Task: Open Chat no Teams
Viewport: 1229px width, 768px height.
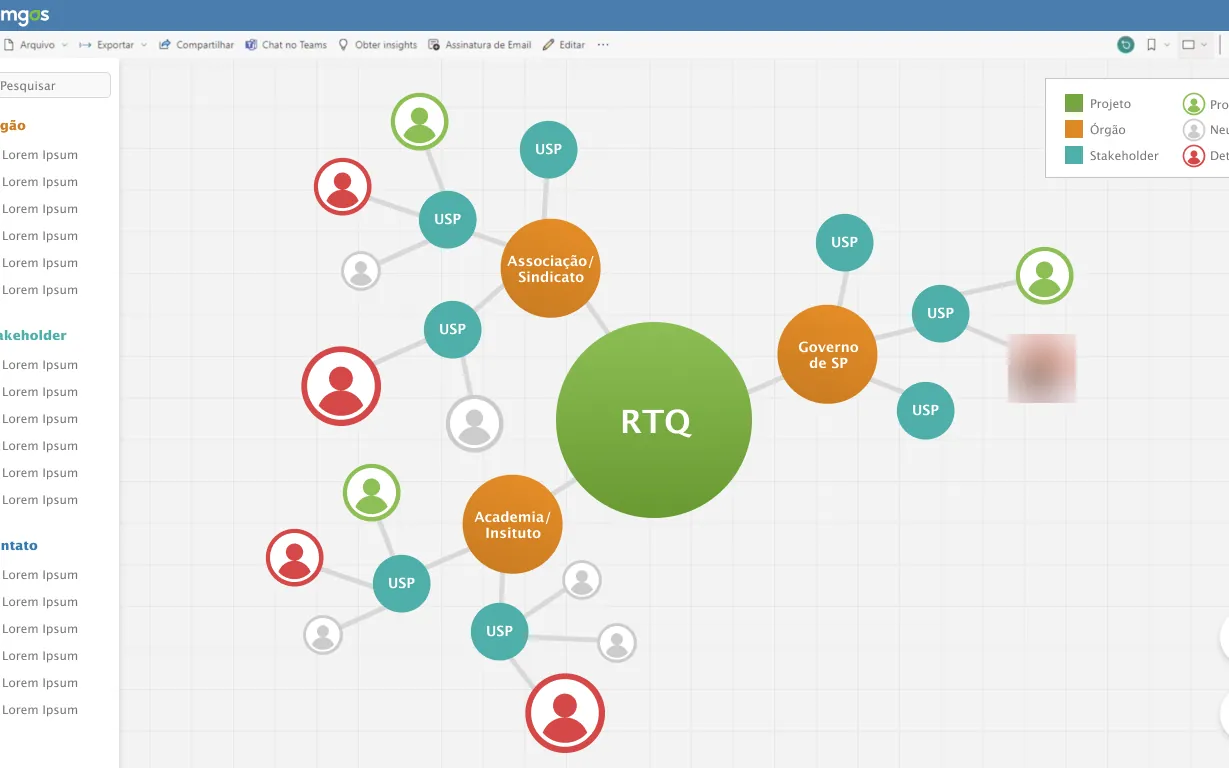Action: pyautogui.click(x=286, y=45)
